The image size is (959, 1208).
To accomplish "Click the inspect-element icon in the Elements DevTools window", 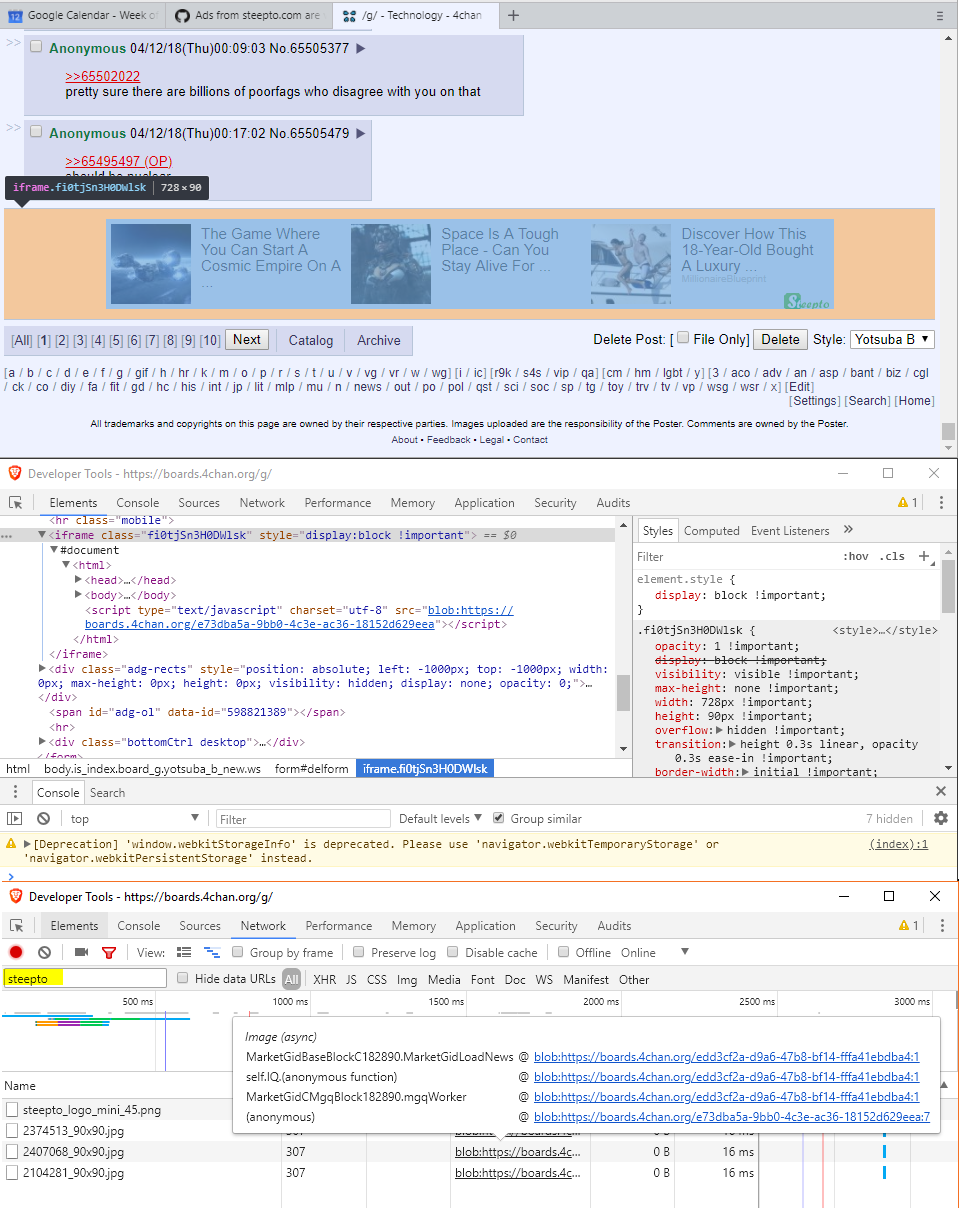I will coord(16,503).
